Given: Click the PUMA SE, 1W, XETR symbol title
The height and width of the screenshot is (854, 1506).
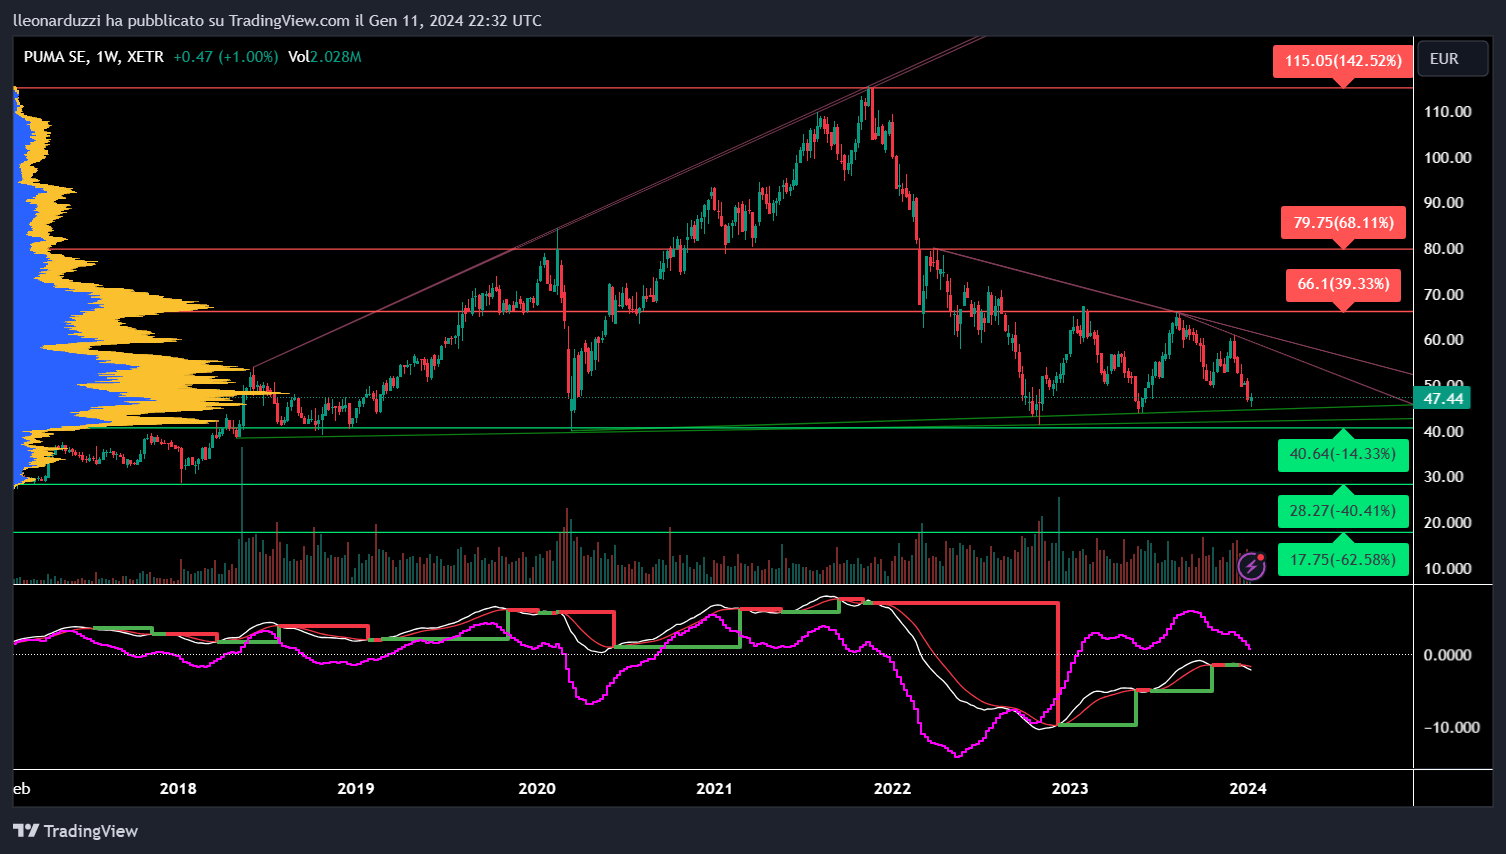Looking at the screenshot, I should 94,57.
